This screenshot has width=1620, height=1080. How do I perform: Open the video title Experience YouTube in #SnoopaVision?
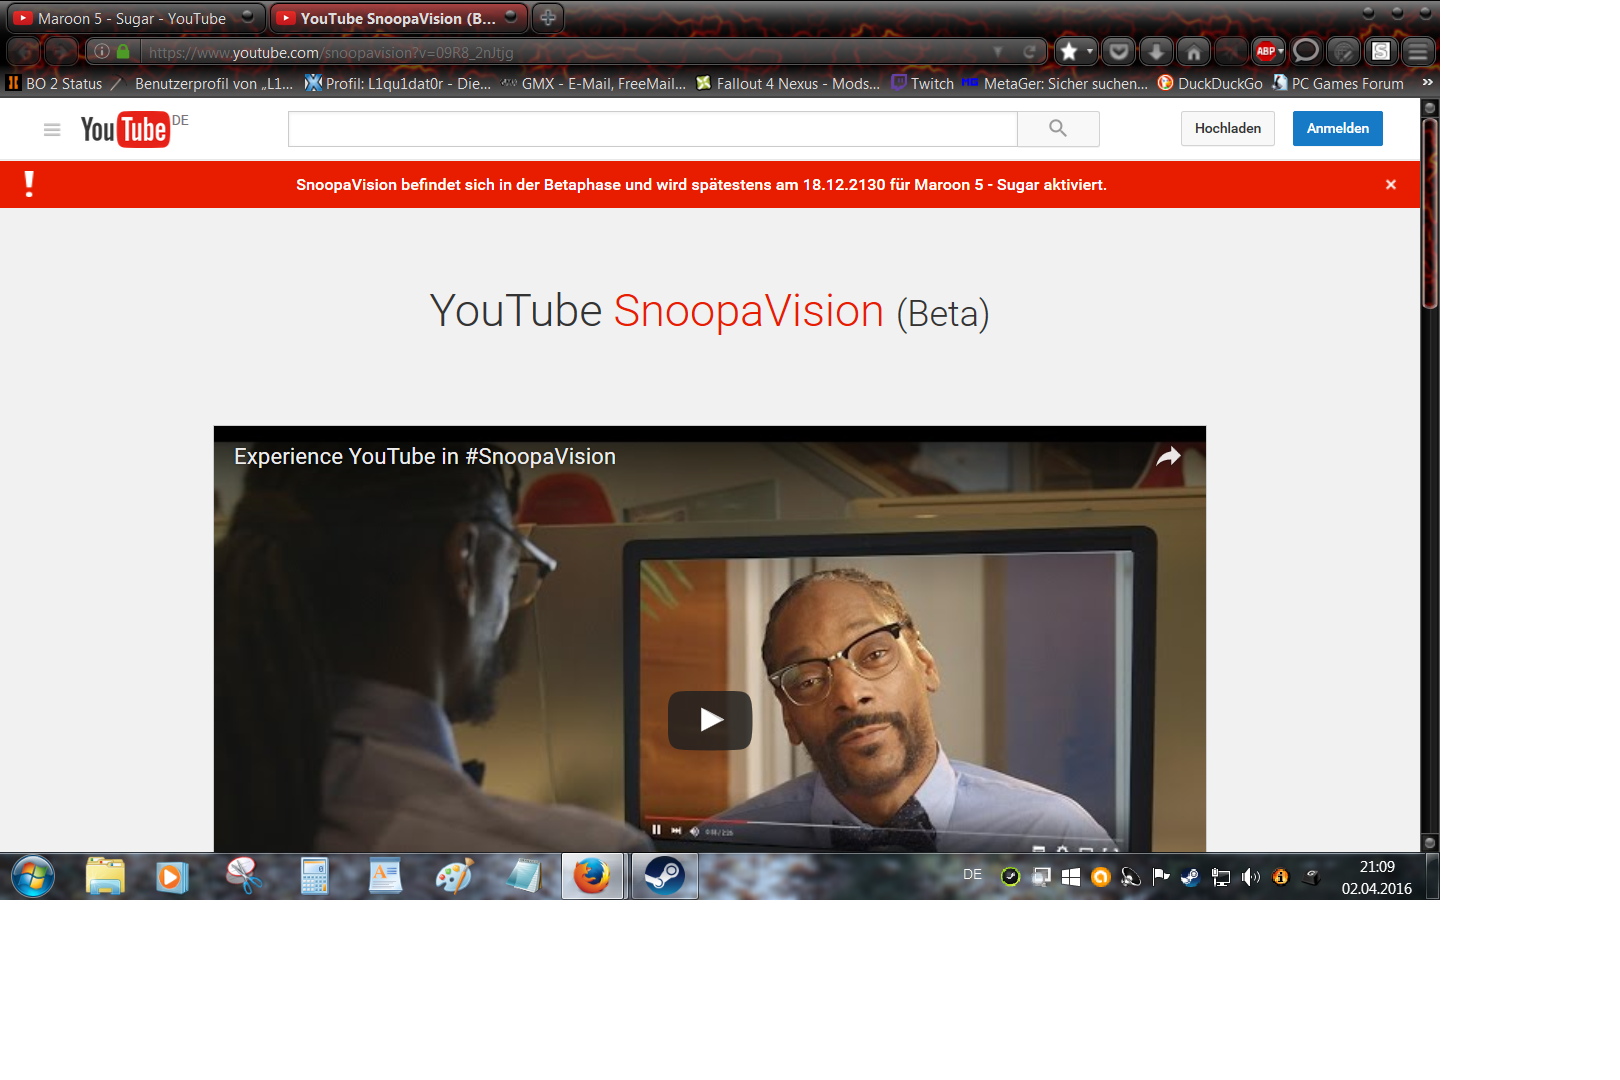[x=425, y=457]
